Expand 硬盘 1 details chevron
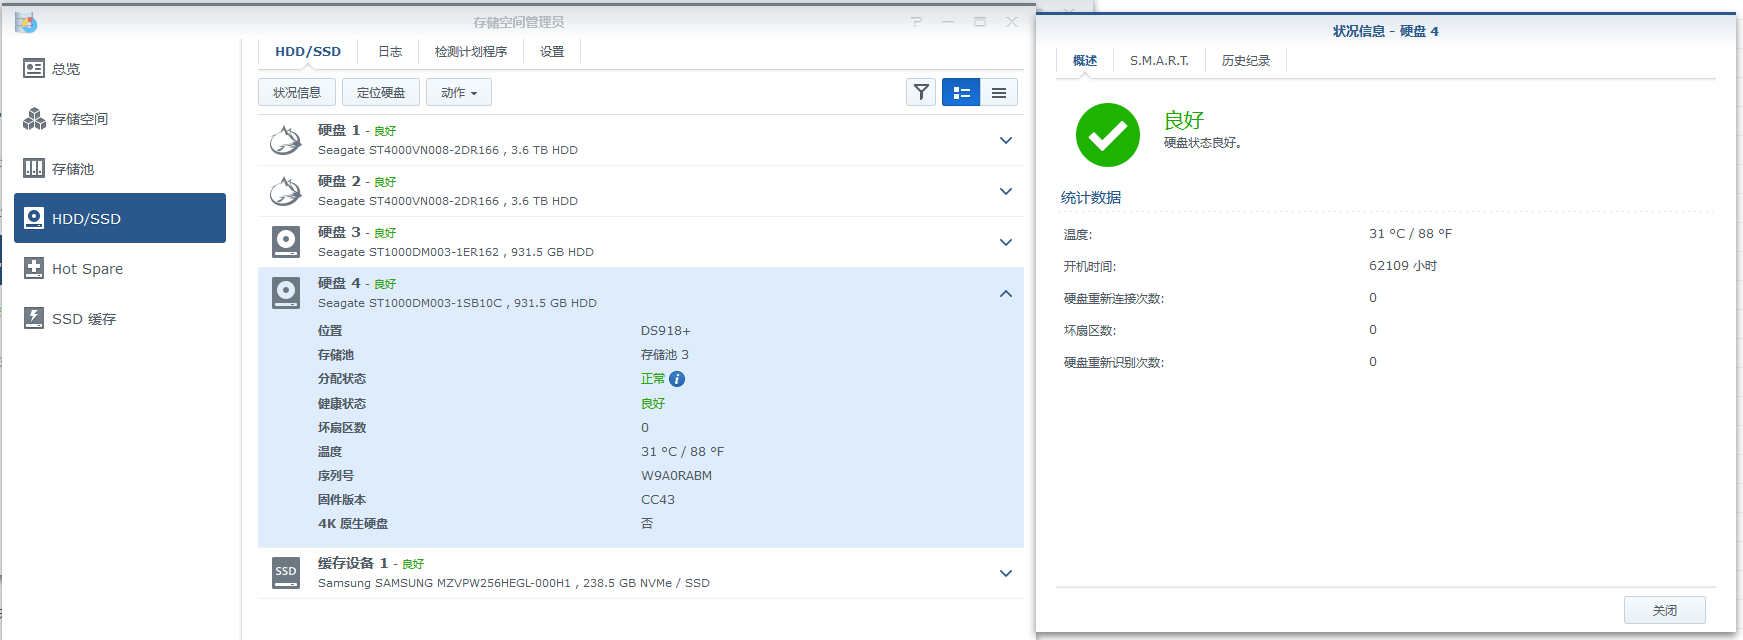This screenshot has width=1743, height=640. point(1006,140)
